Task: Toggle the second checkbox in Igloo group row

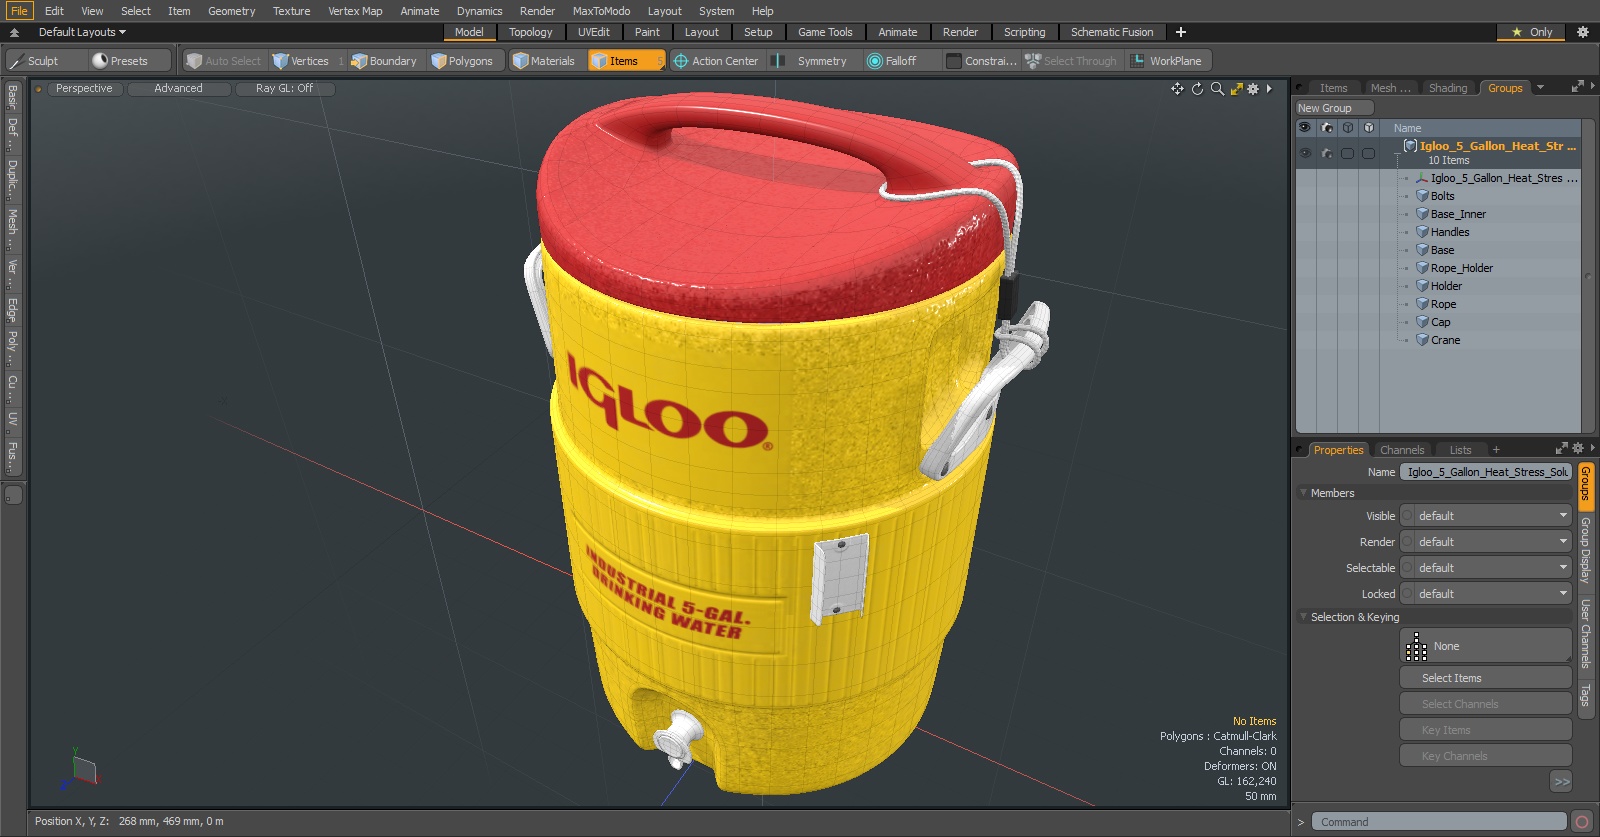Action: [1368, 153]
